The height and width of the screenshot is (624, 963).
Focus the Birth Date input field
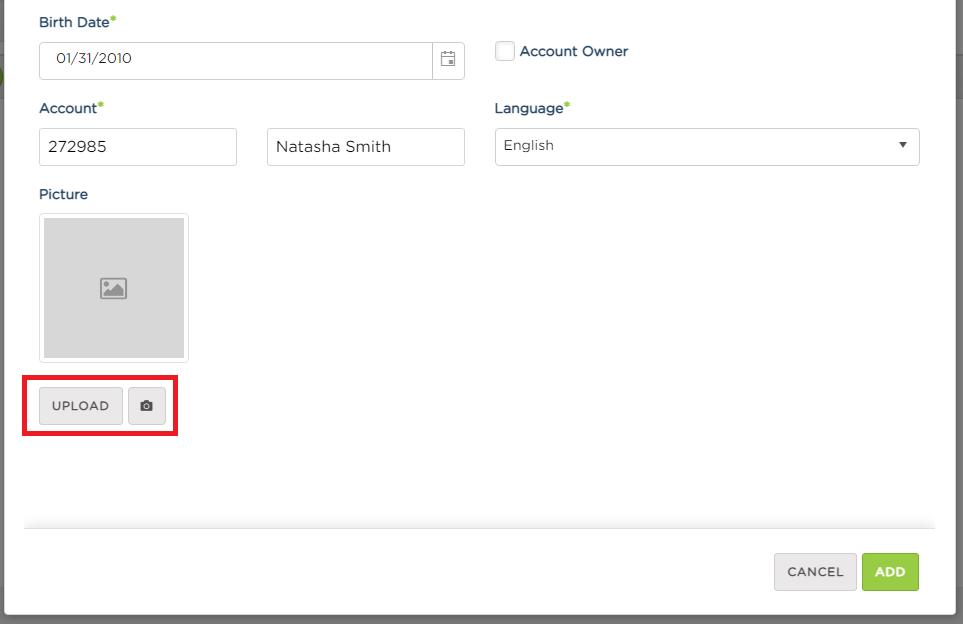click(x=236, y=60)
